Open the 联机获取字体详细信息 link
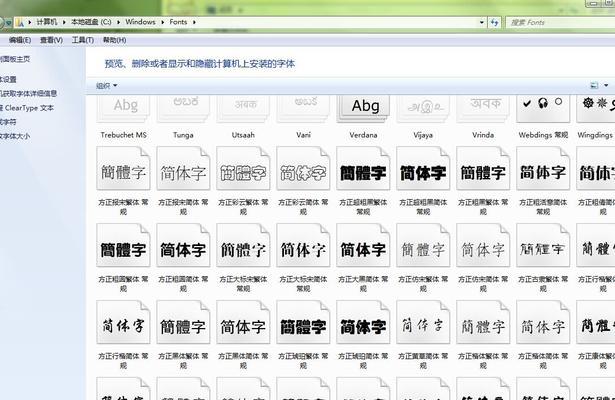Image resolution: width=615 pixels, height=400 pixels. point(28,93)
